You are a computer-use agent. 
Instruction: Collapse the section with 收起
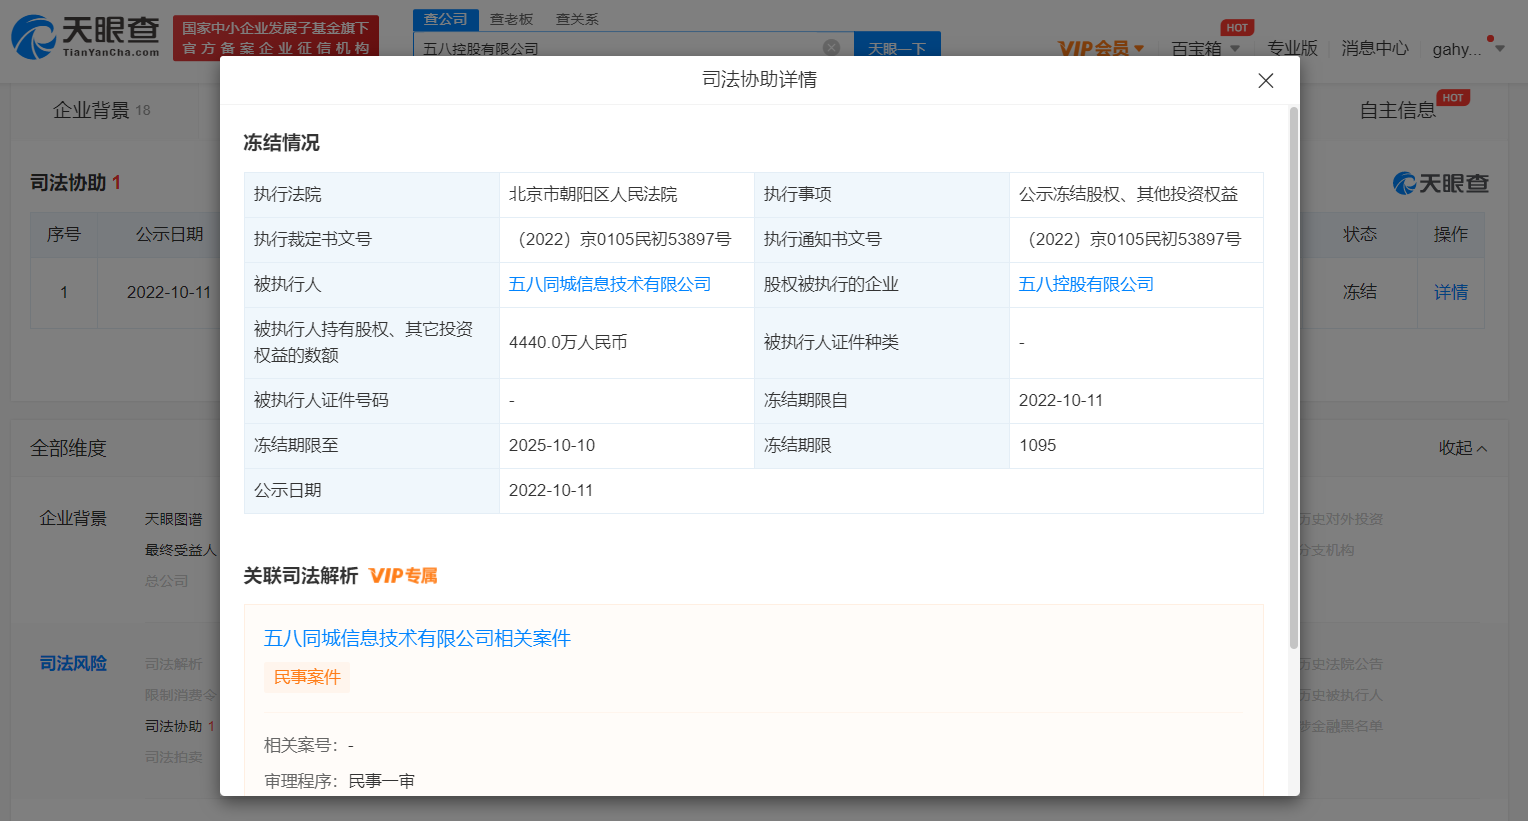(x=1463, y=448)
